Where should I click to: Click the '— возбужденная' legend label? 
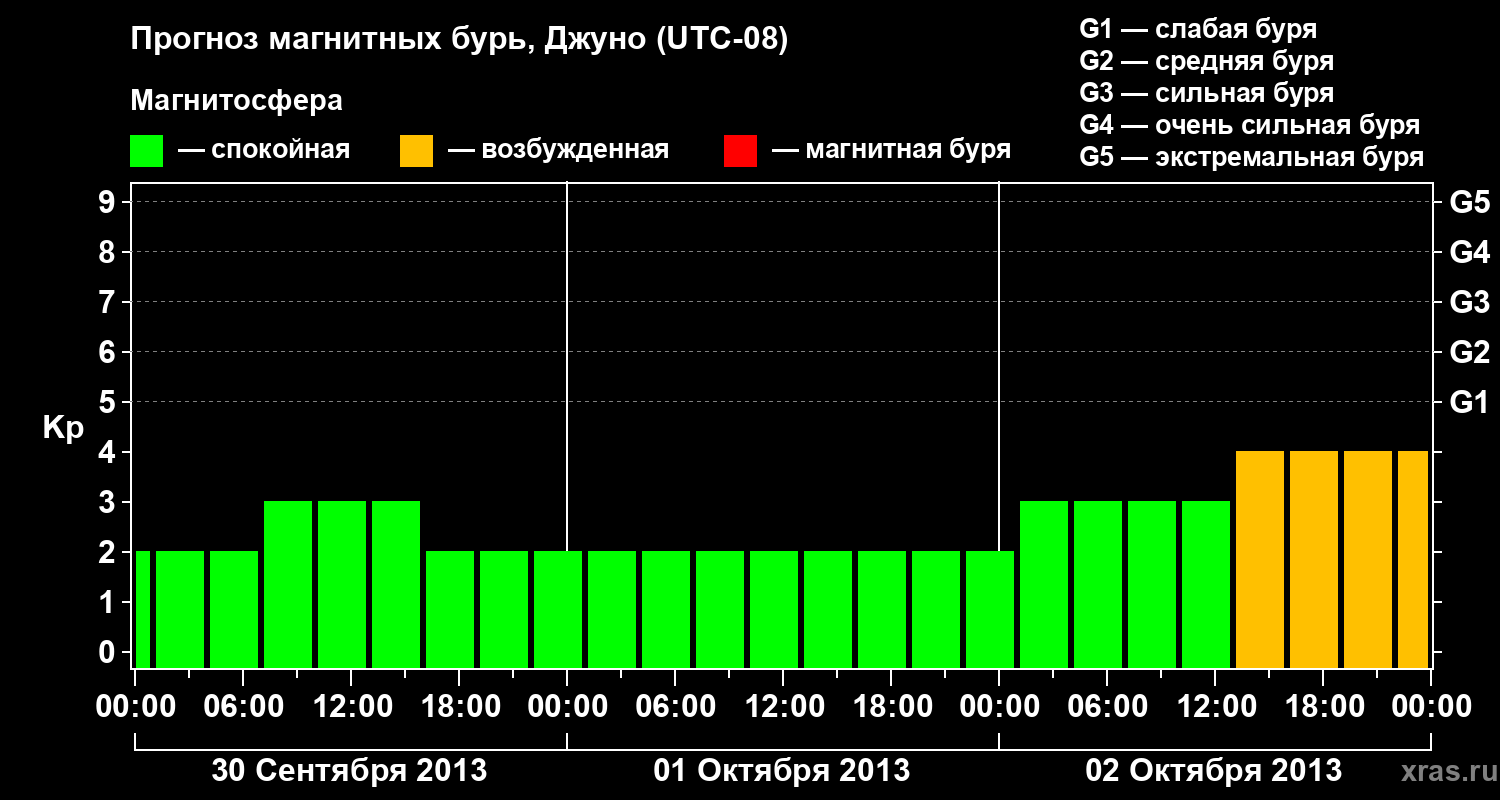click(x=559, y=150)
